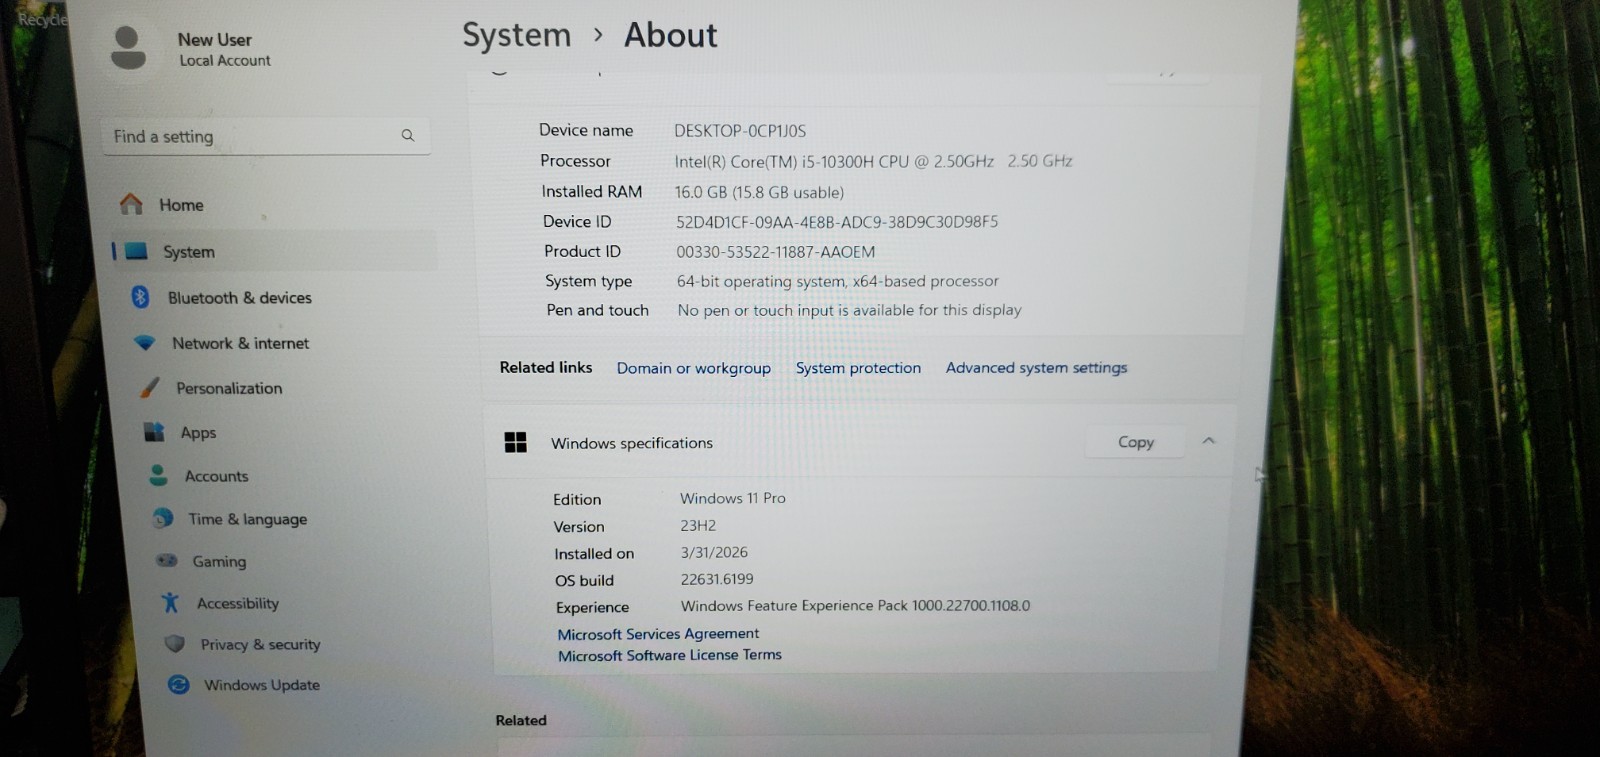
Task: Click the Time & language globe icon
Action: pos(163,518)
